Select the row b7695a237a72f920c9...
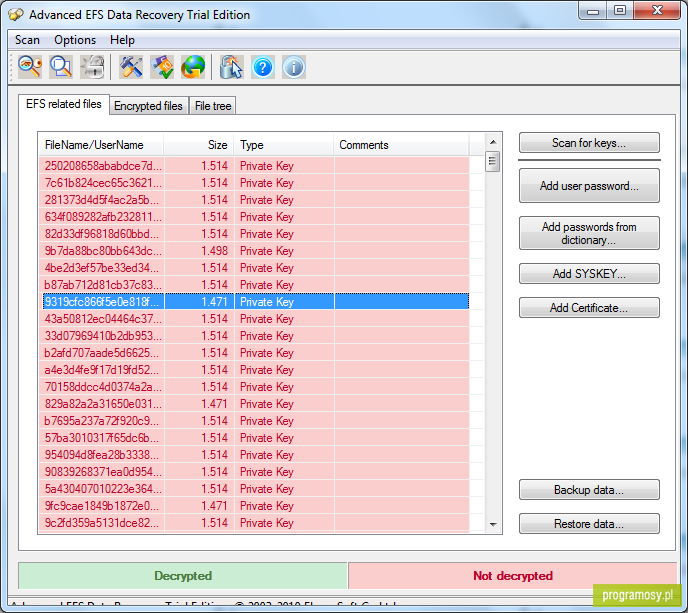The height and width of the screenshot is (613, 688). [x=256, y=421]
